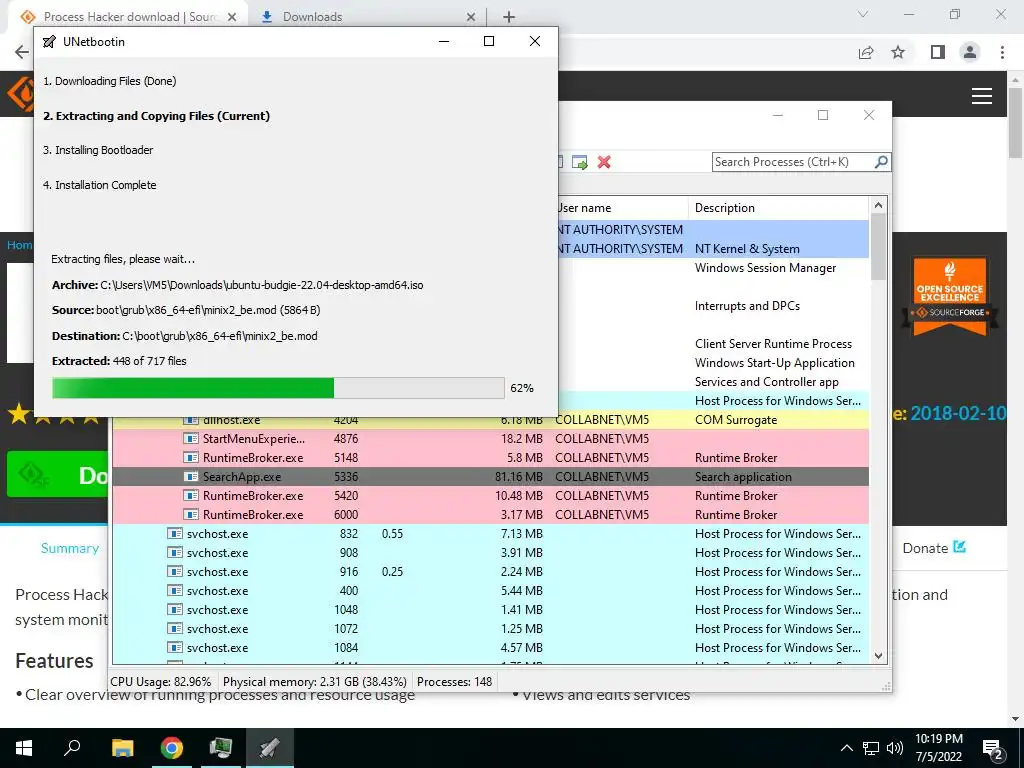Click the Installing Bootloader step text
Screen dimensions: 1024x768
tap(98, 150)
